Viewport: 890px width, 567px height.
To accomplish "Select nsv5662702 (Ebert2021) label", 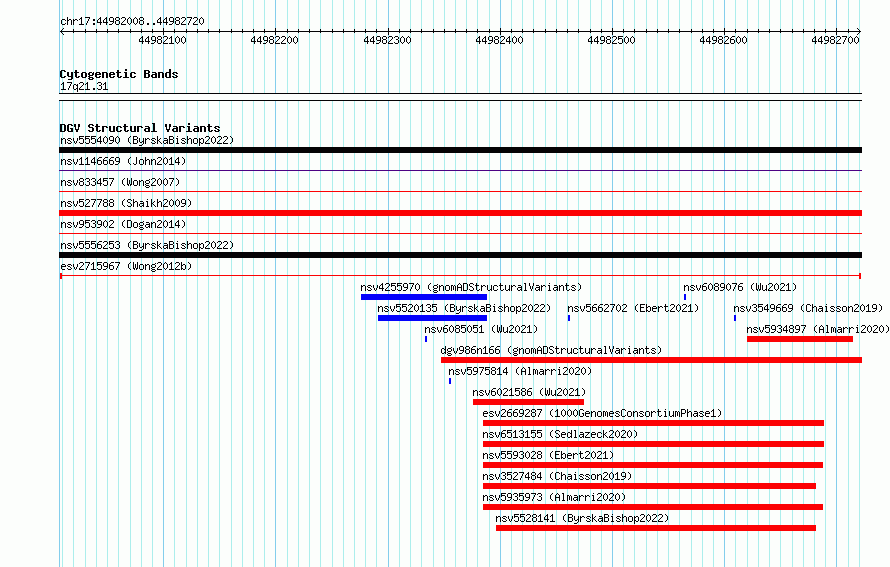I will [x=633, y=308].
